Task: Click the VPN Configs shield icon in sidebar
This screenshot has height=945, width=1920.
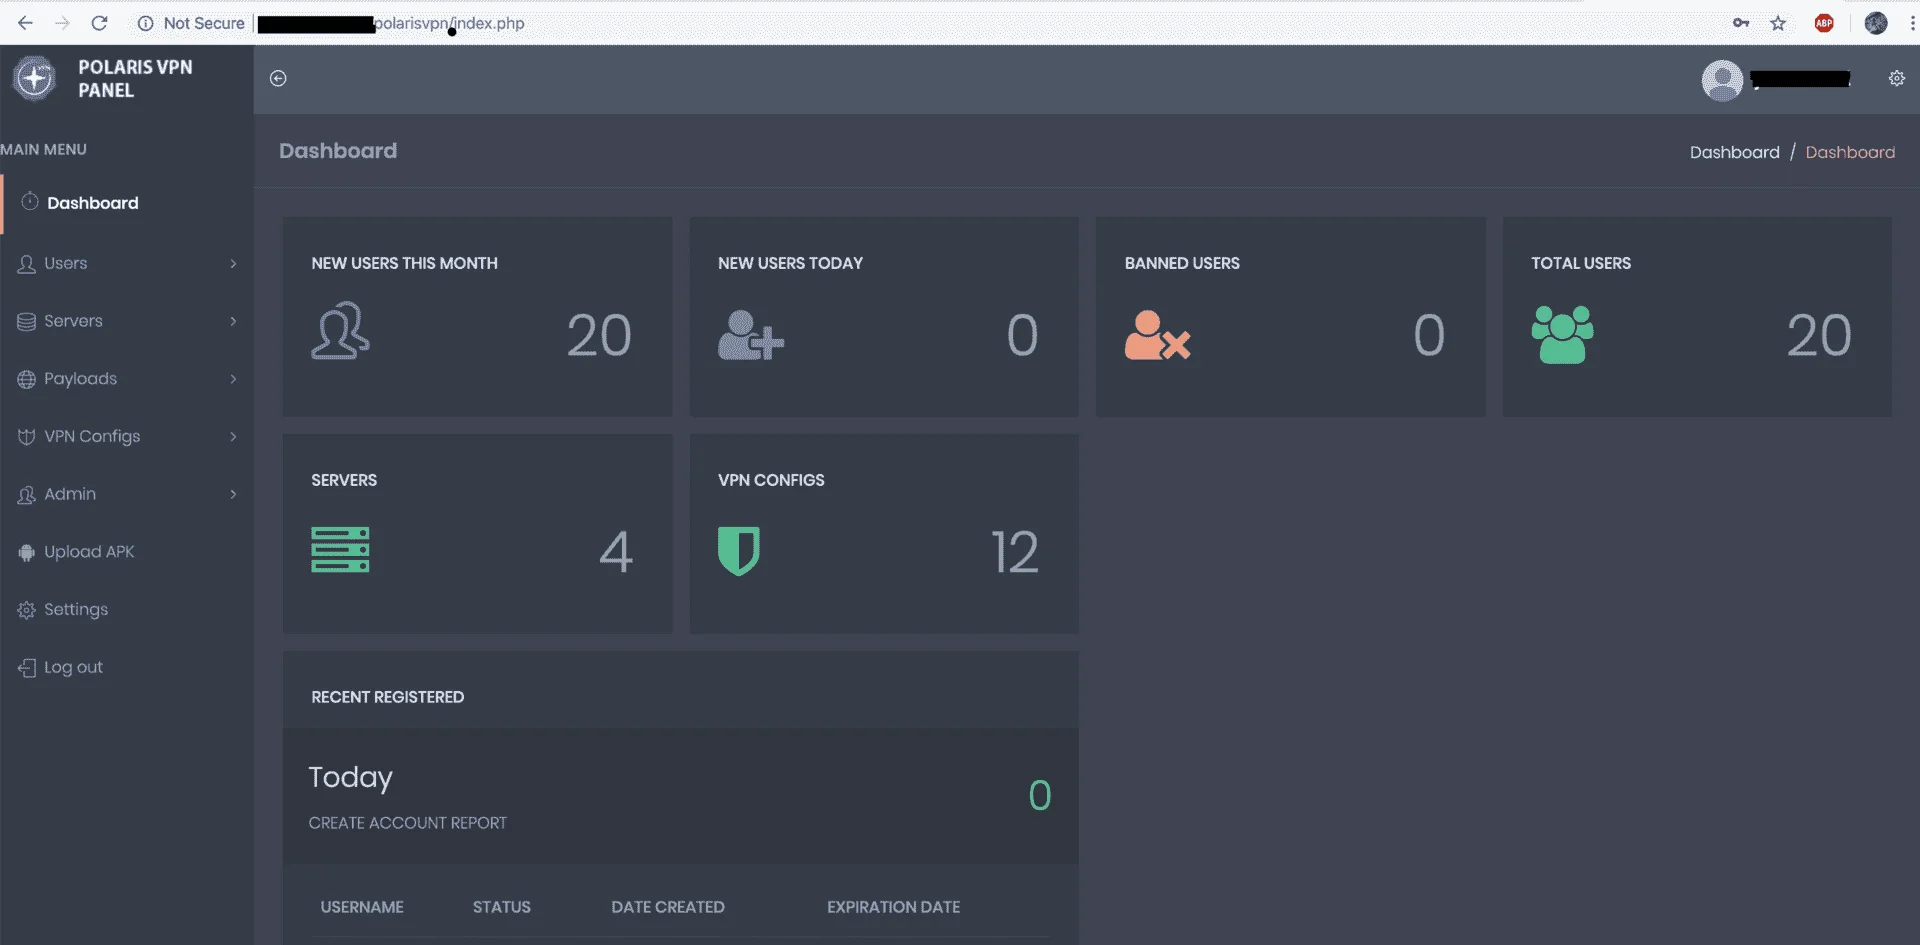Action: pyautogui.click(x=27, y=437)
